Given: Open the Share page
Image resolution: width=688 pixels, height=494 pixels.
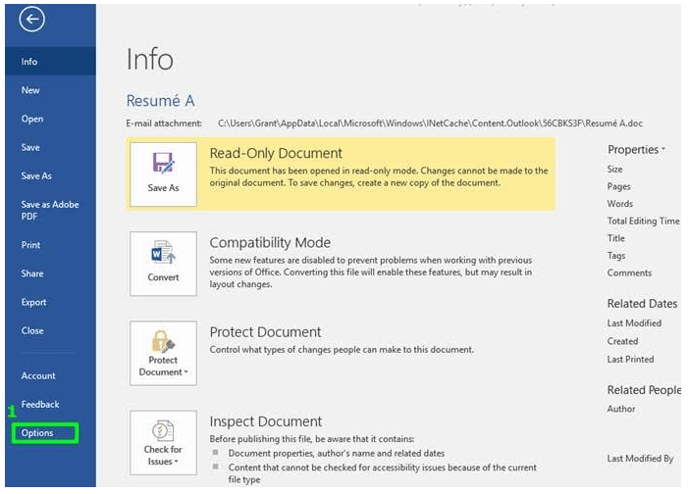Looking at the screenshot, I should pyautogui.click(x=32, y=273).
